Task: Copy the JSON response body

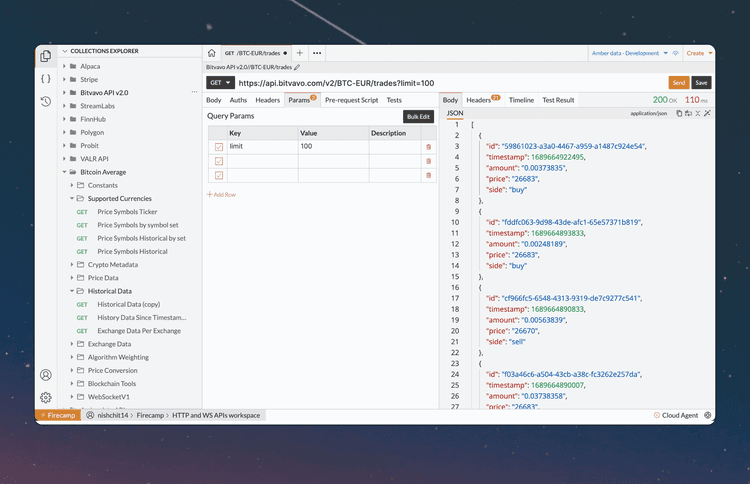Action: (x=679, y=114)
